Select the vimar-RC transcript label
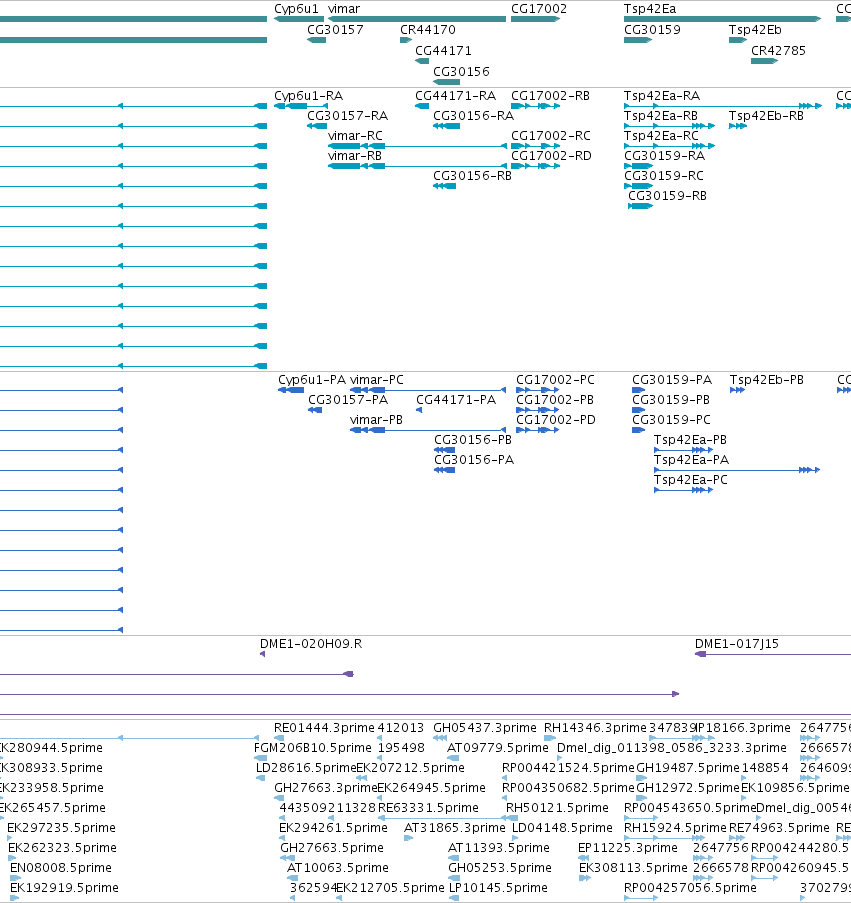This screenshot has width=851, height=903. point(355,136)
